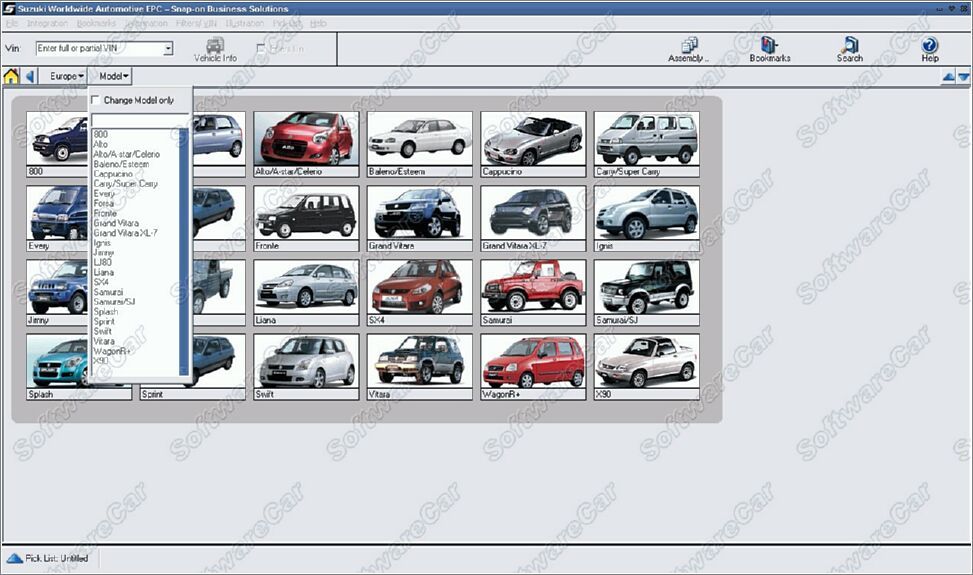Choose Jimny from the model list

pyautogui.click(x=103, y=253)
